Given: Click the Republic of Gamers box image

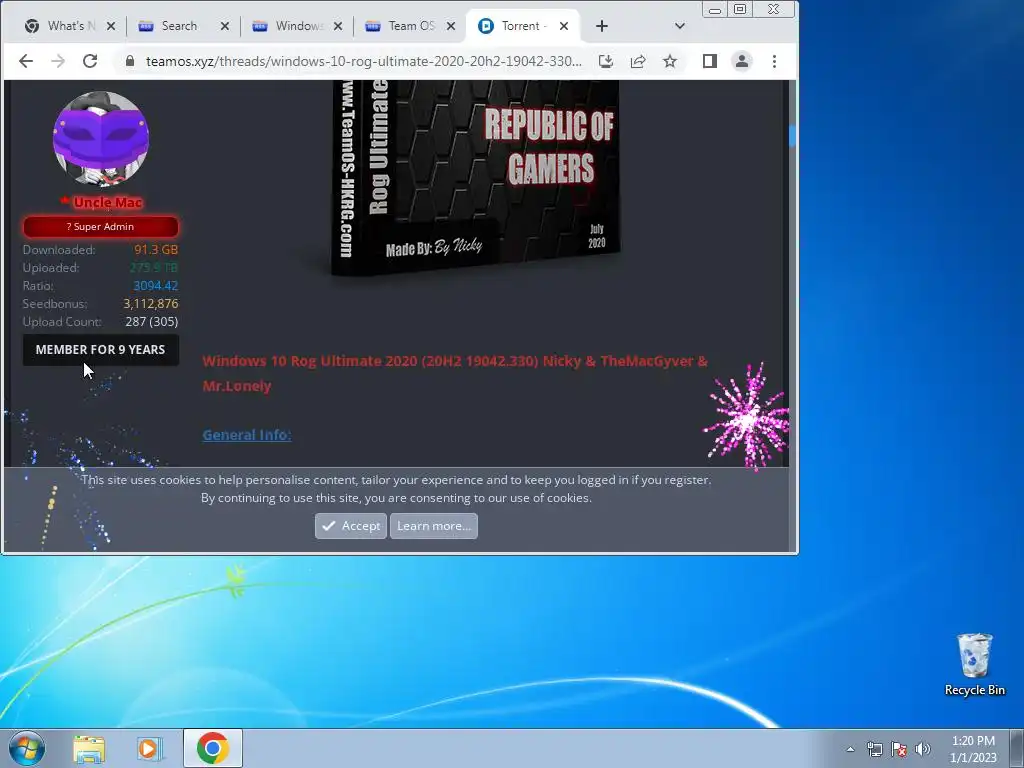Looking at the screenshot, I should [x=475, y=176].
